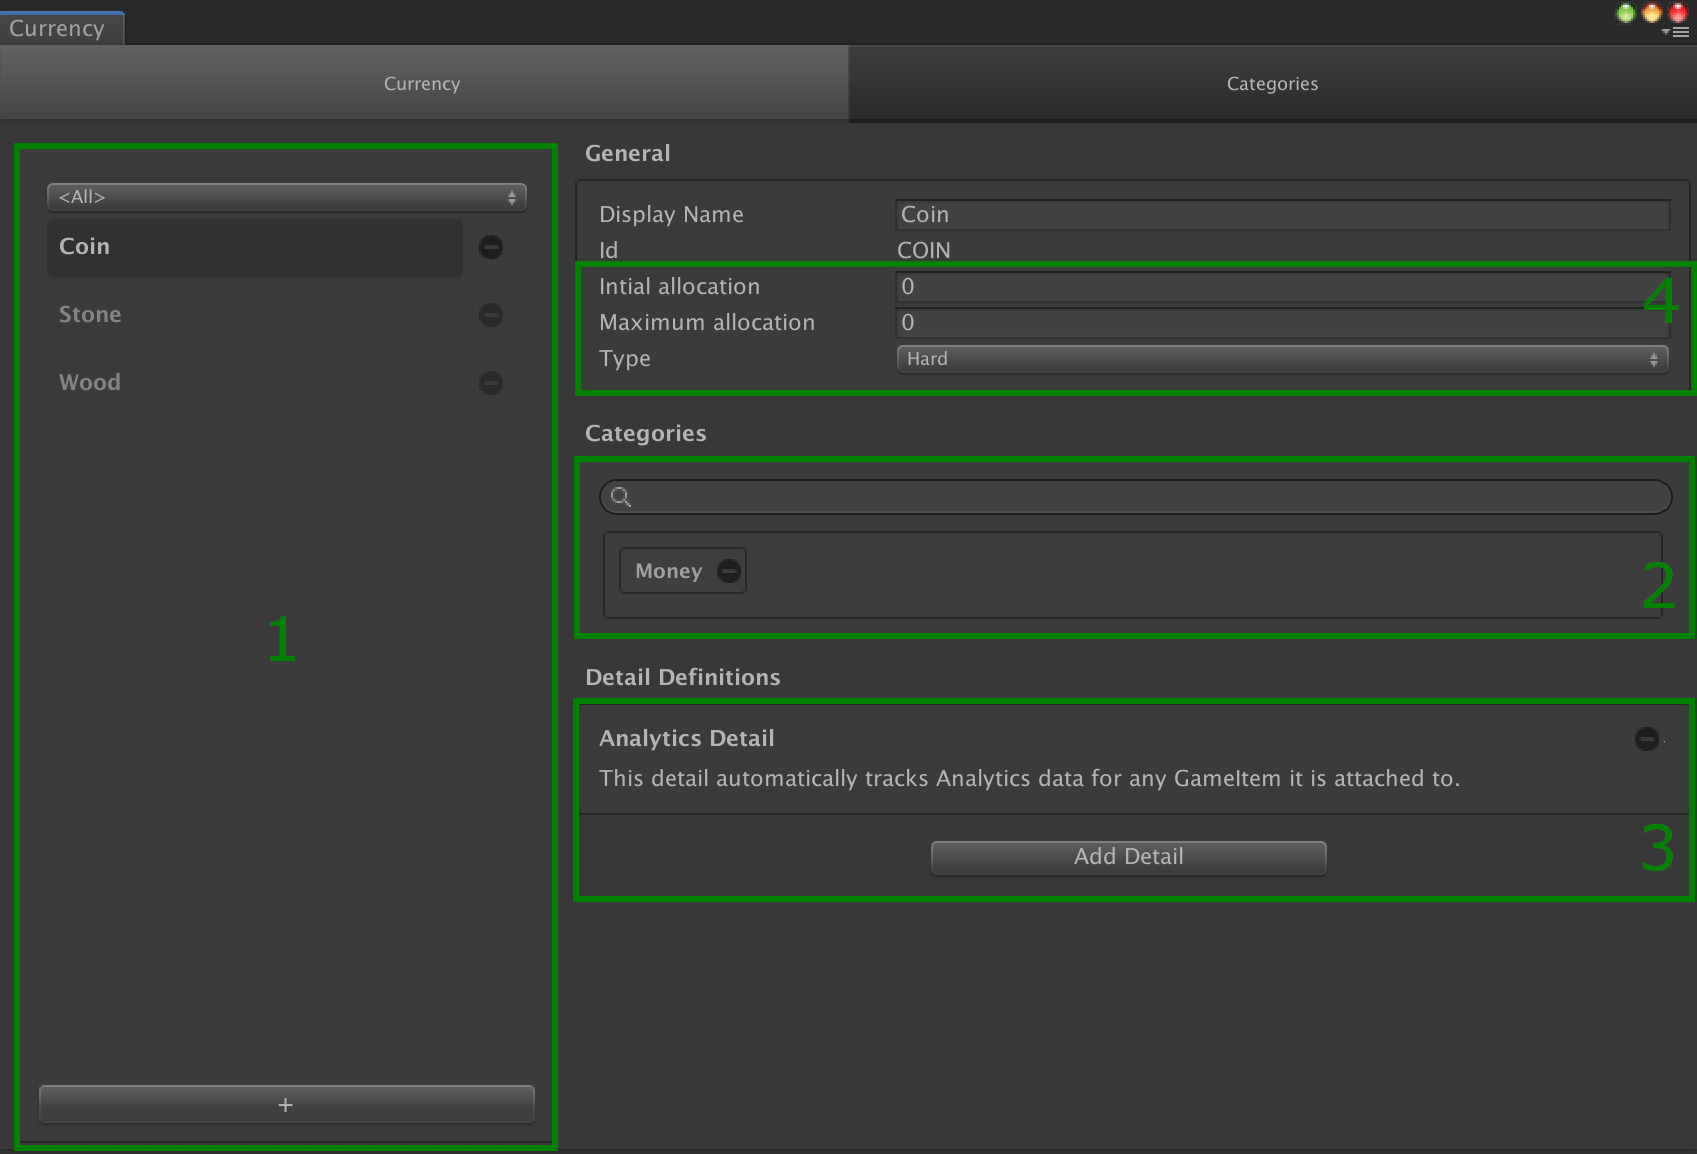The width and height of the screenshot is (1697, 1154).
Task: Add a new currency with plus button
Action: tap(286, 1105)
